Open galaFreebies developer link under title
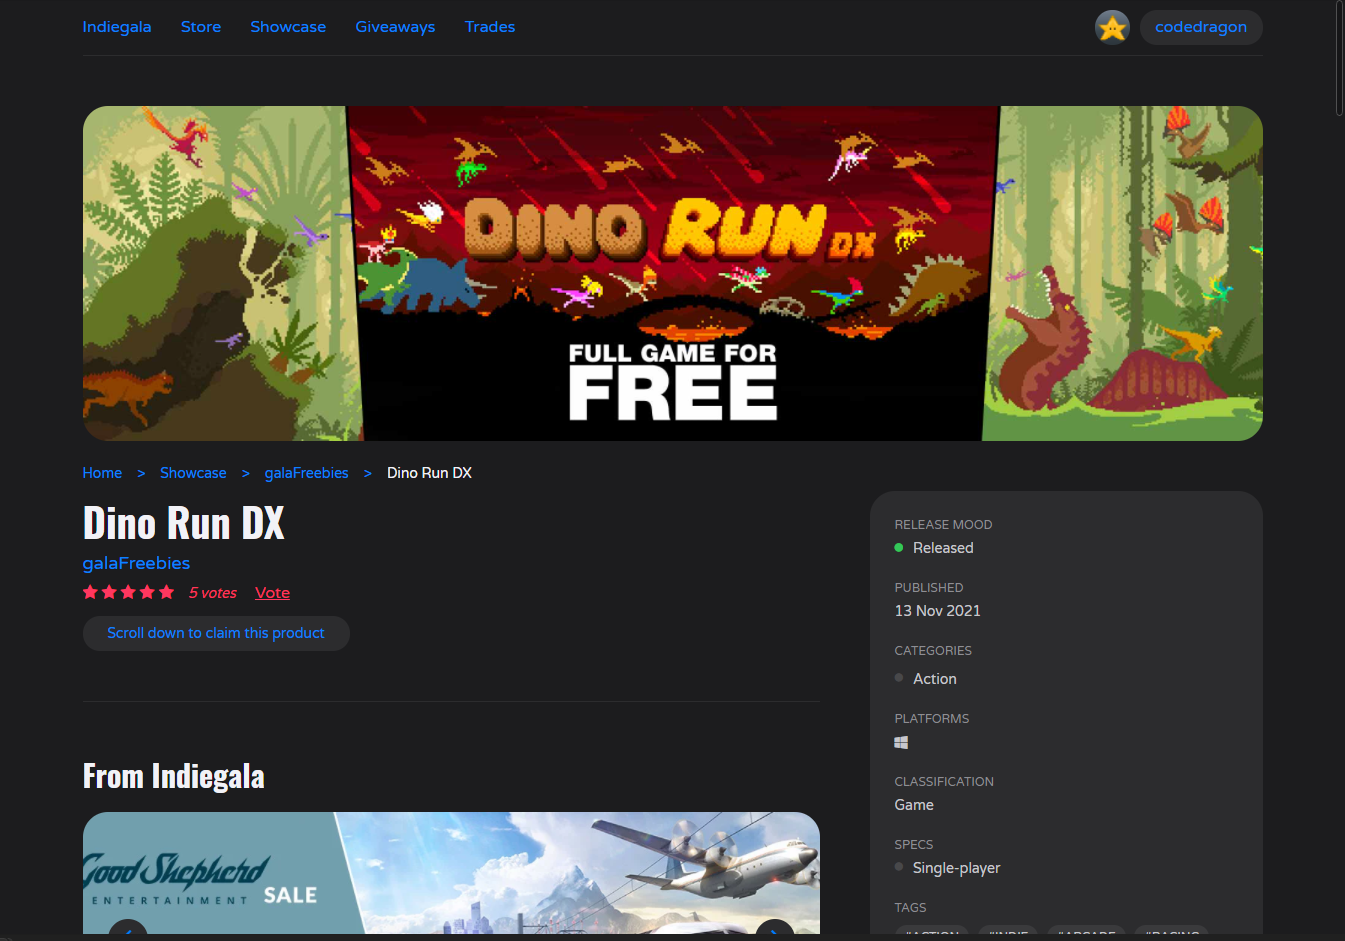The height and width of the screenshot is (941, 1345). (x=136, y=563)
